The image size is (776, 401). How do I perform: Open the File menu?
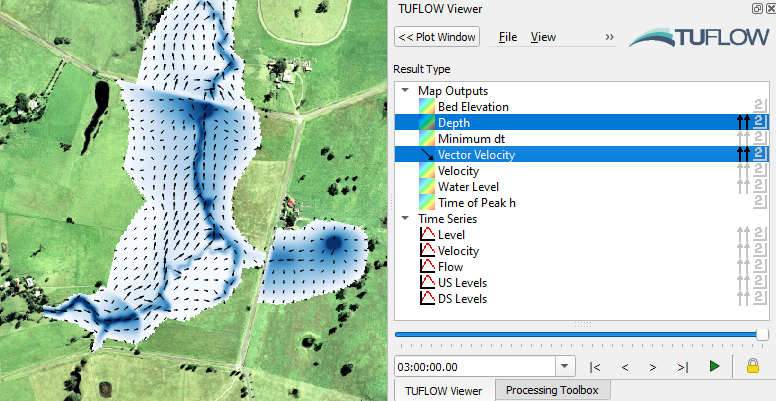pos(508,37)
